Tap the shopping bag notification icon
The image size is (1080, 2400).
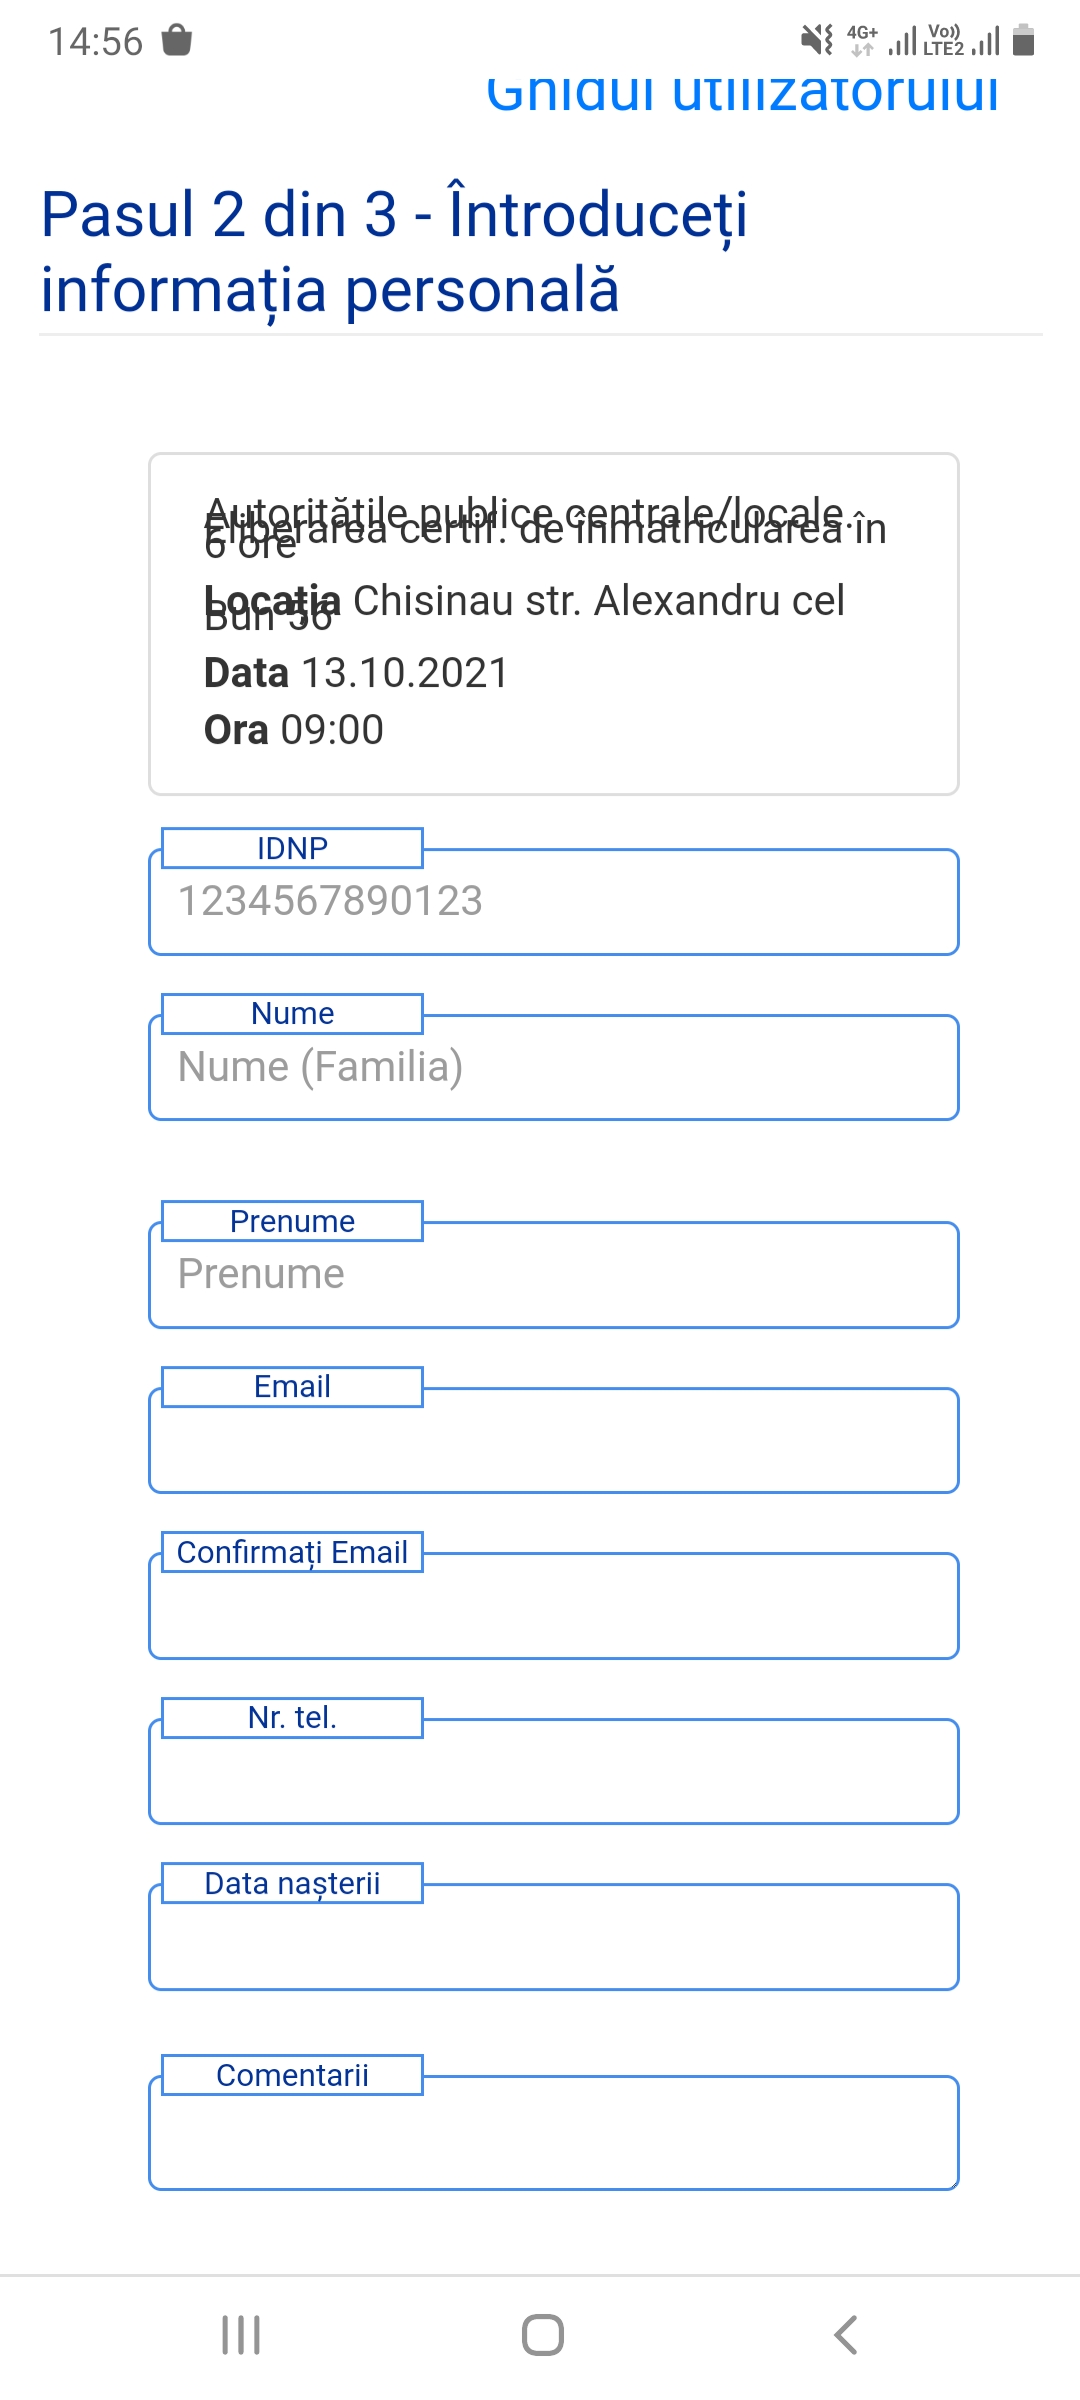pyautogui.click(x=177, y=41)
